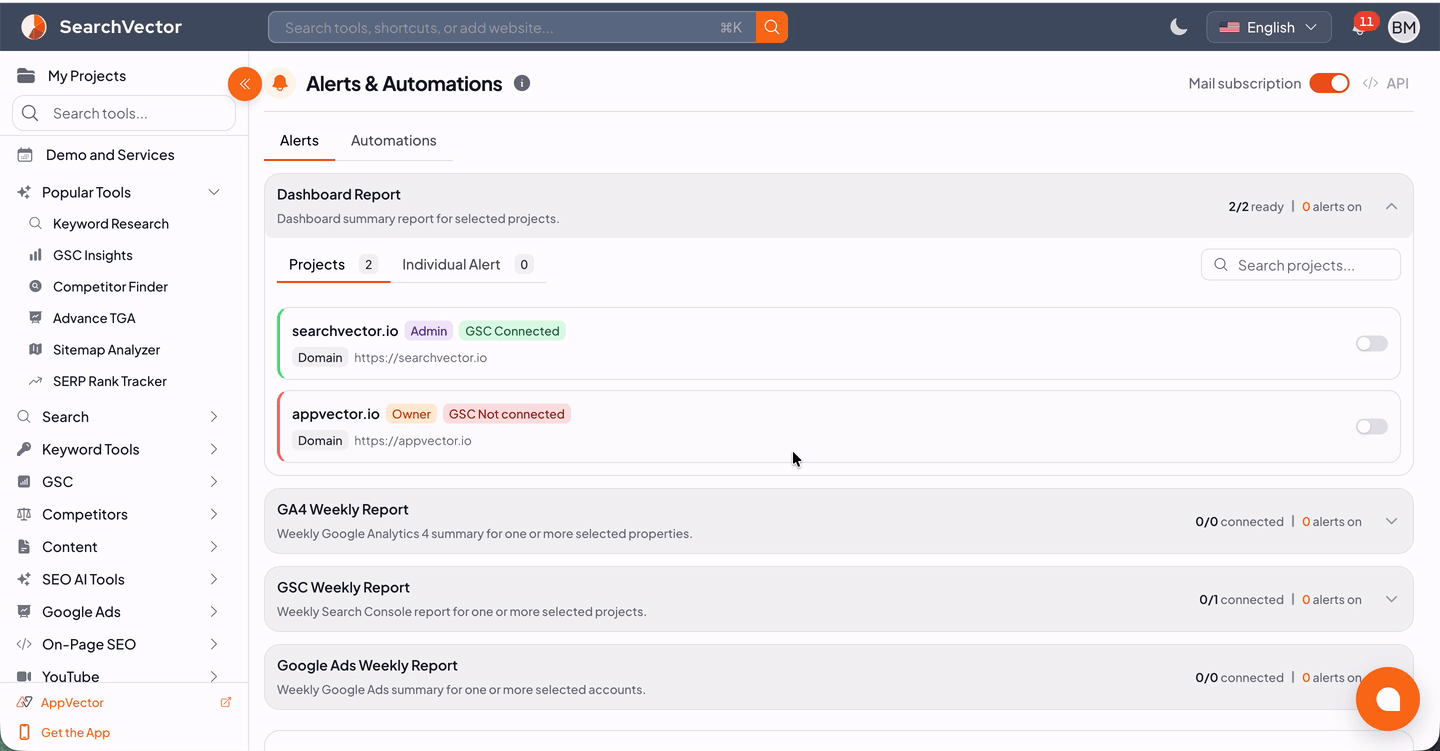The image size is (1440, 751).
Task: Click the GSC Connected badge
Action: point(512,331)
